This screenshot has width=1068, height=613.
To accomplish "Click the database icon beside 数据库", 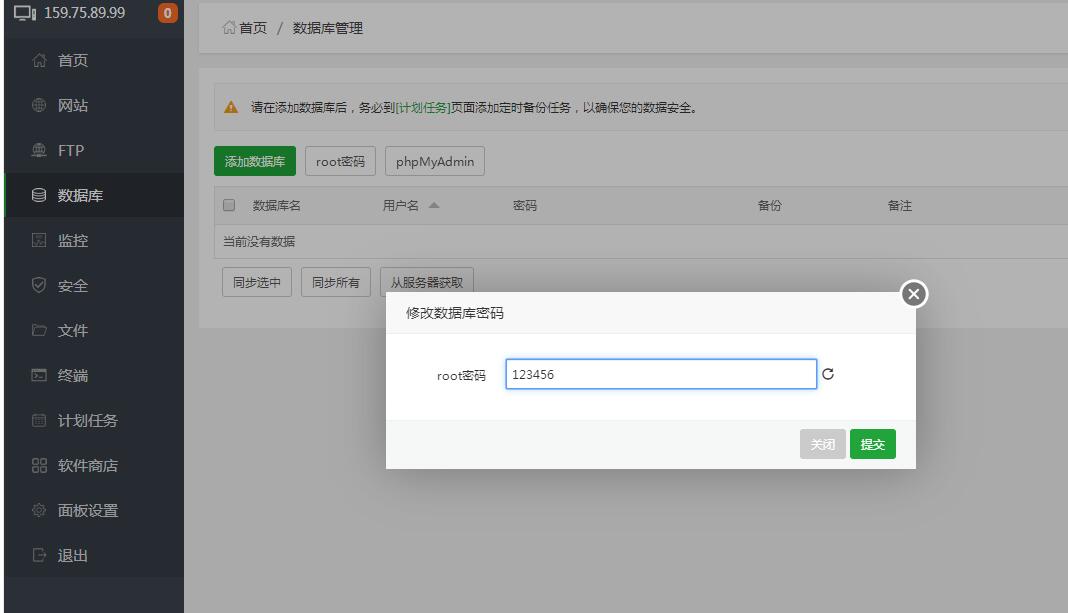I will coord(40,196).
